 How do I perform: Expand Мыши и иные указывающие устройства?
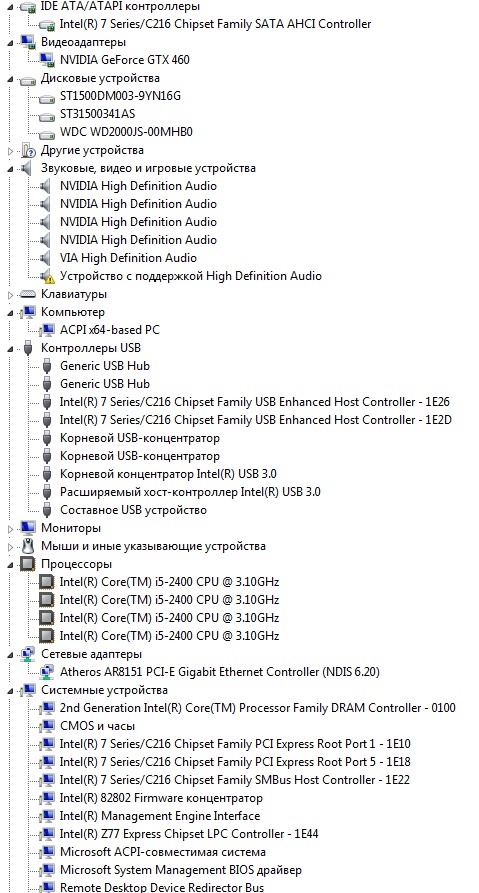tap(10, 547)
